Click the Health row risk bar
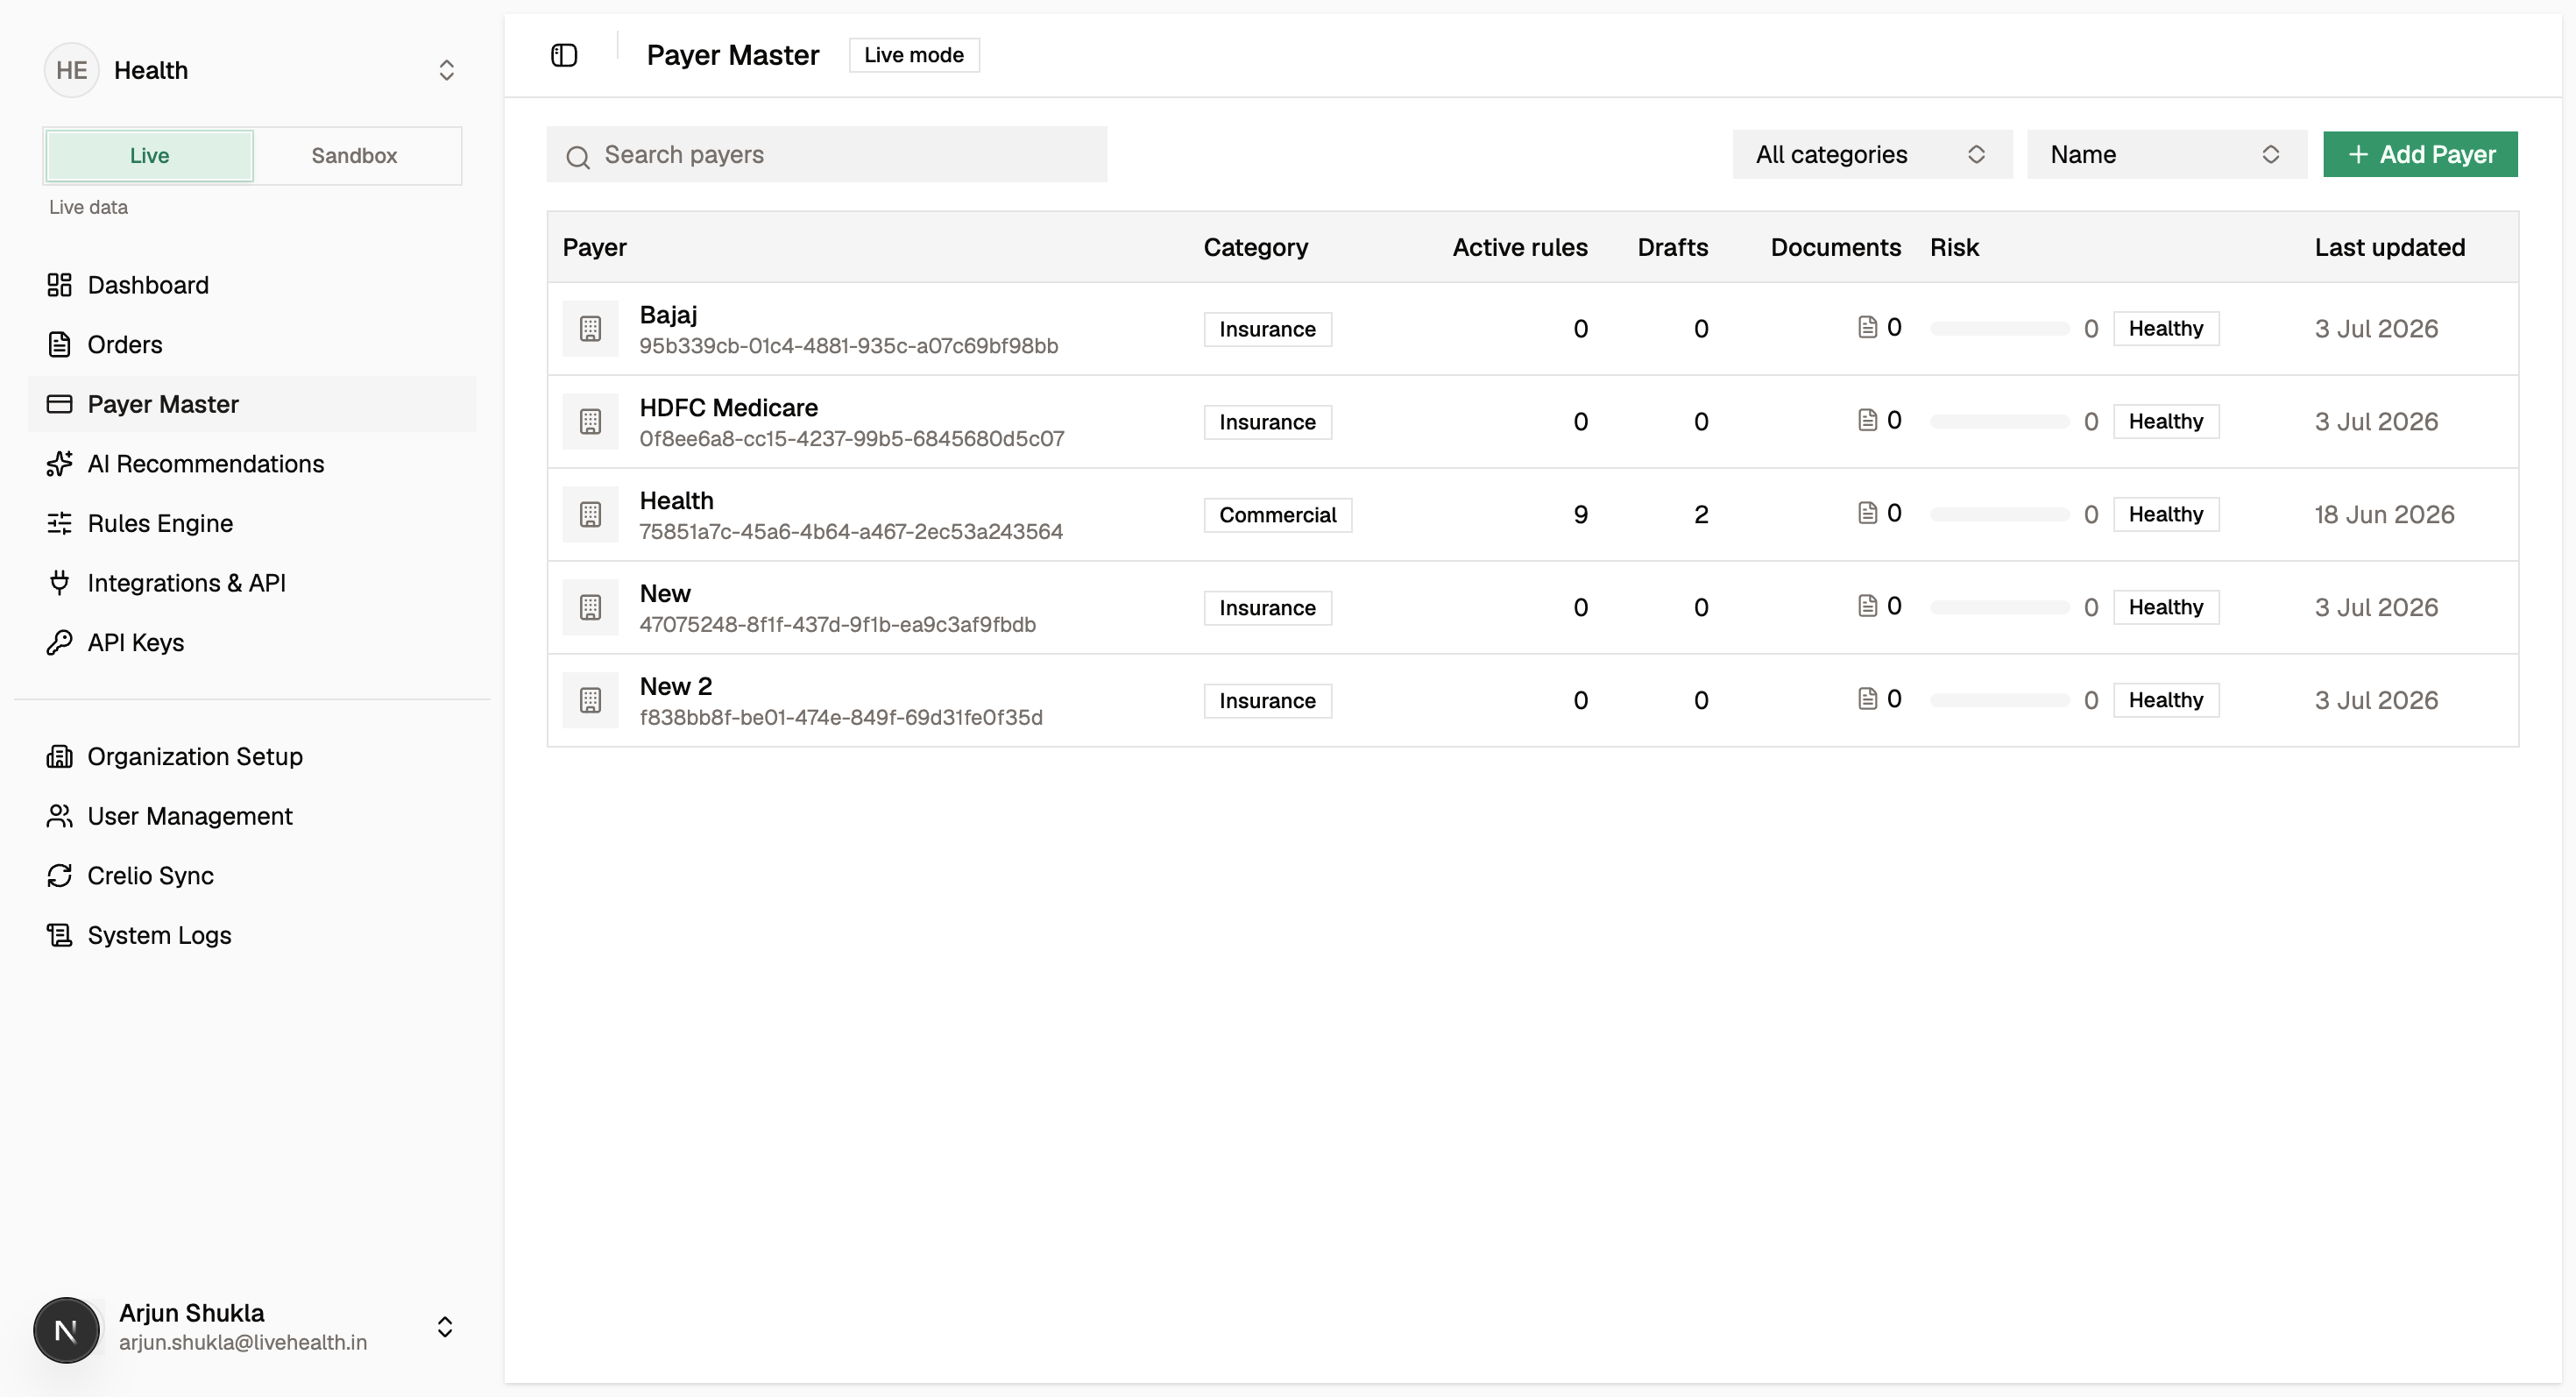This screenshot has height=1397, width=2576. point(1999,514)
